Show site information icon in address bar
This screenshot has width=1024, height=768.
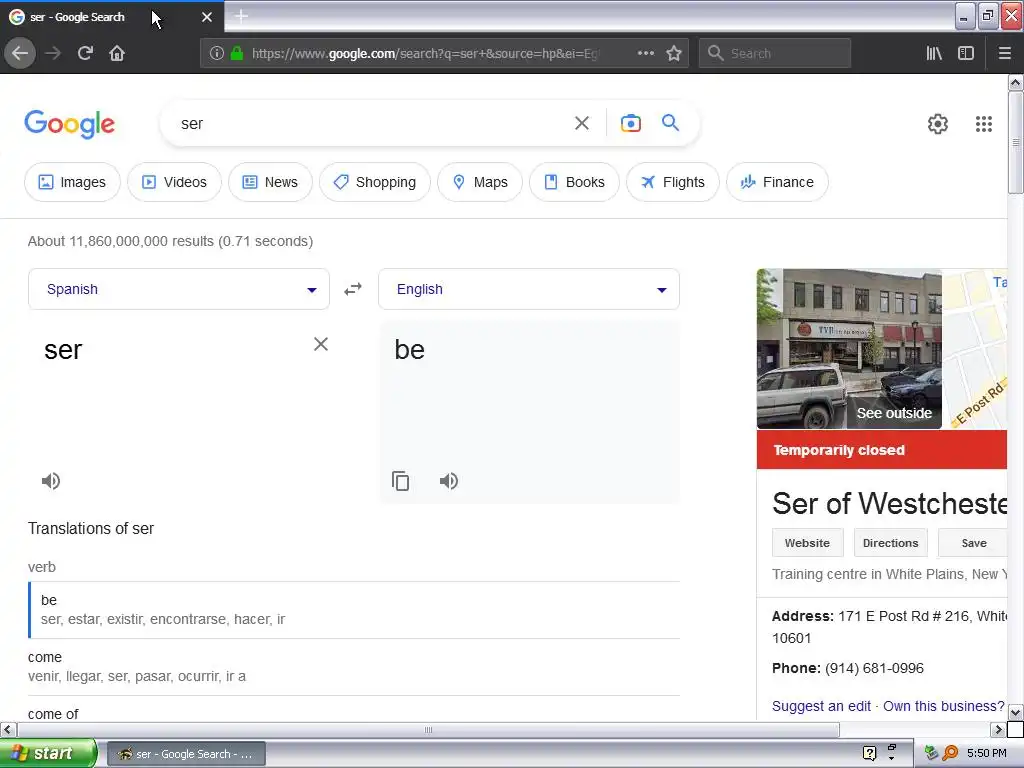217,53
